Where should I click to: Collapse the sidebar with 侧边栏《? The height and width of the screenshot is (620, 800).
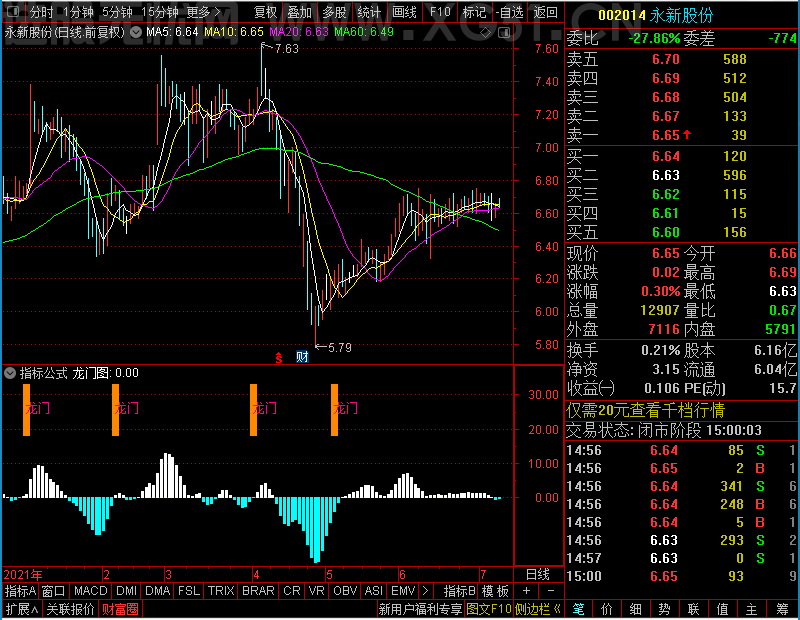coord(538,609)
